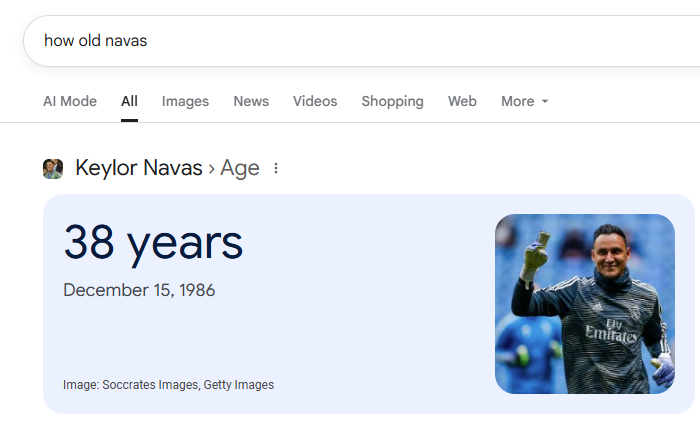Image resolution: width=700 pixels, height=424 pixels.
Task: Show Videos search results
Action: (315, 101)
